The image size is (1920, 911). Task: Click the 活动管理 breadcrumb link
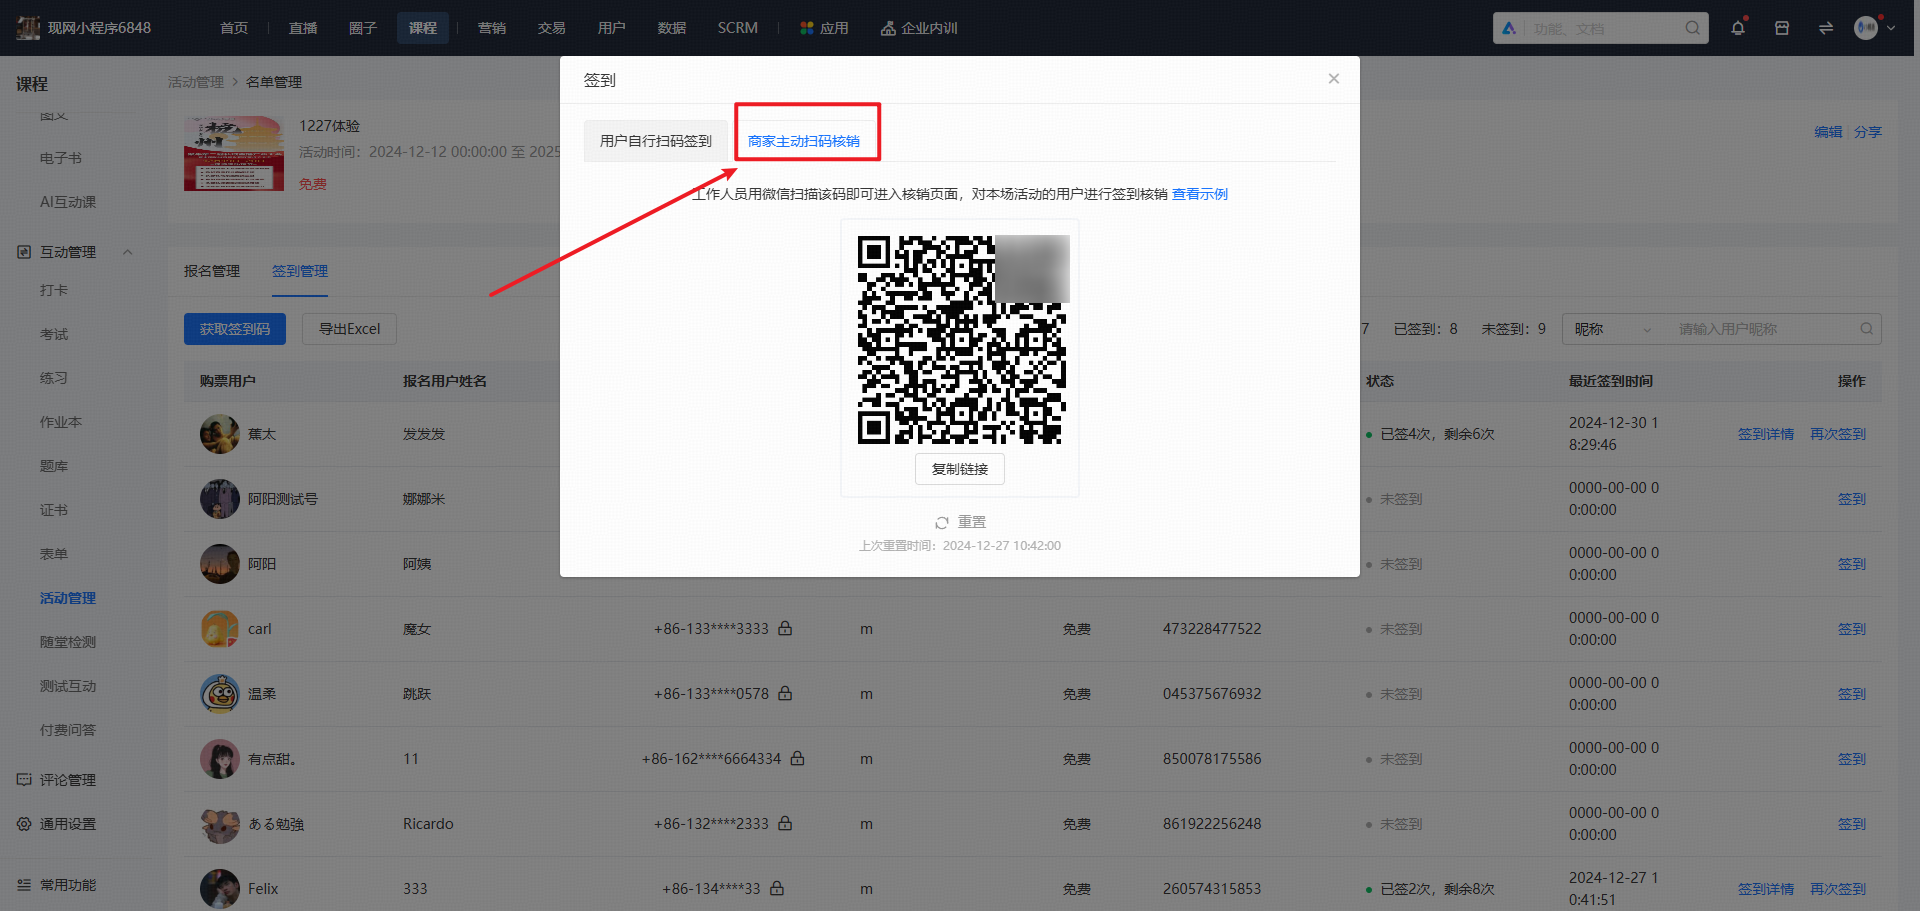[196, 82]
